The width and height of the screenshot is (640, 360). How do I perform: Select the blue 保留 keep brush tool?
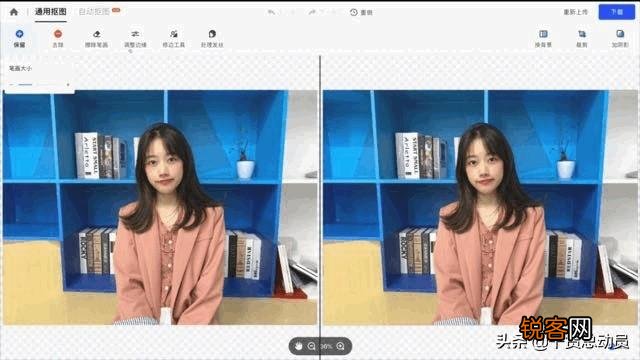point(19,38)
